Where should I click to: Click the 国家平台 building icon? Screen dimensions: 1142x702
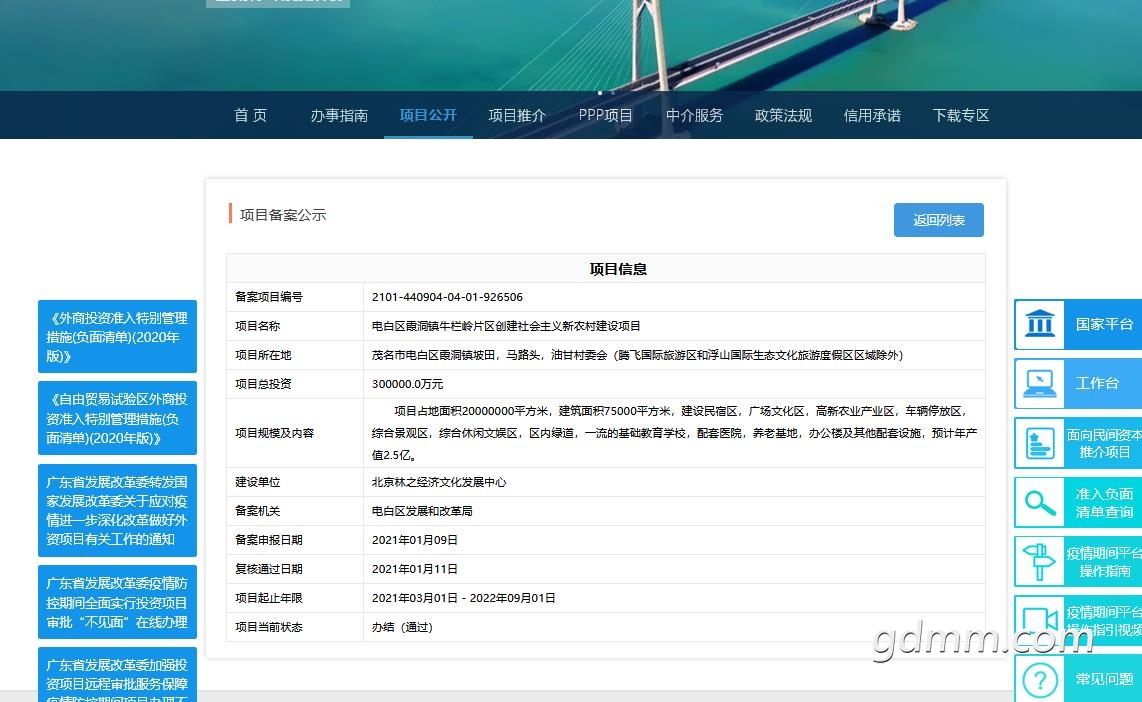click(1040, 324)
